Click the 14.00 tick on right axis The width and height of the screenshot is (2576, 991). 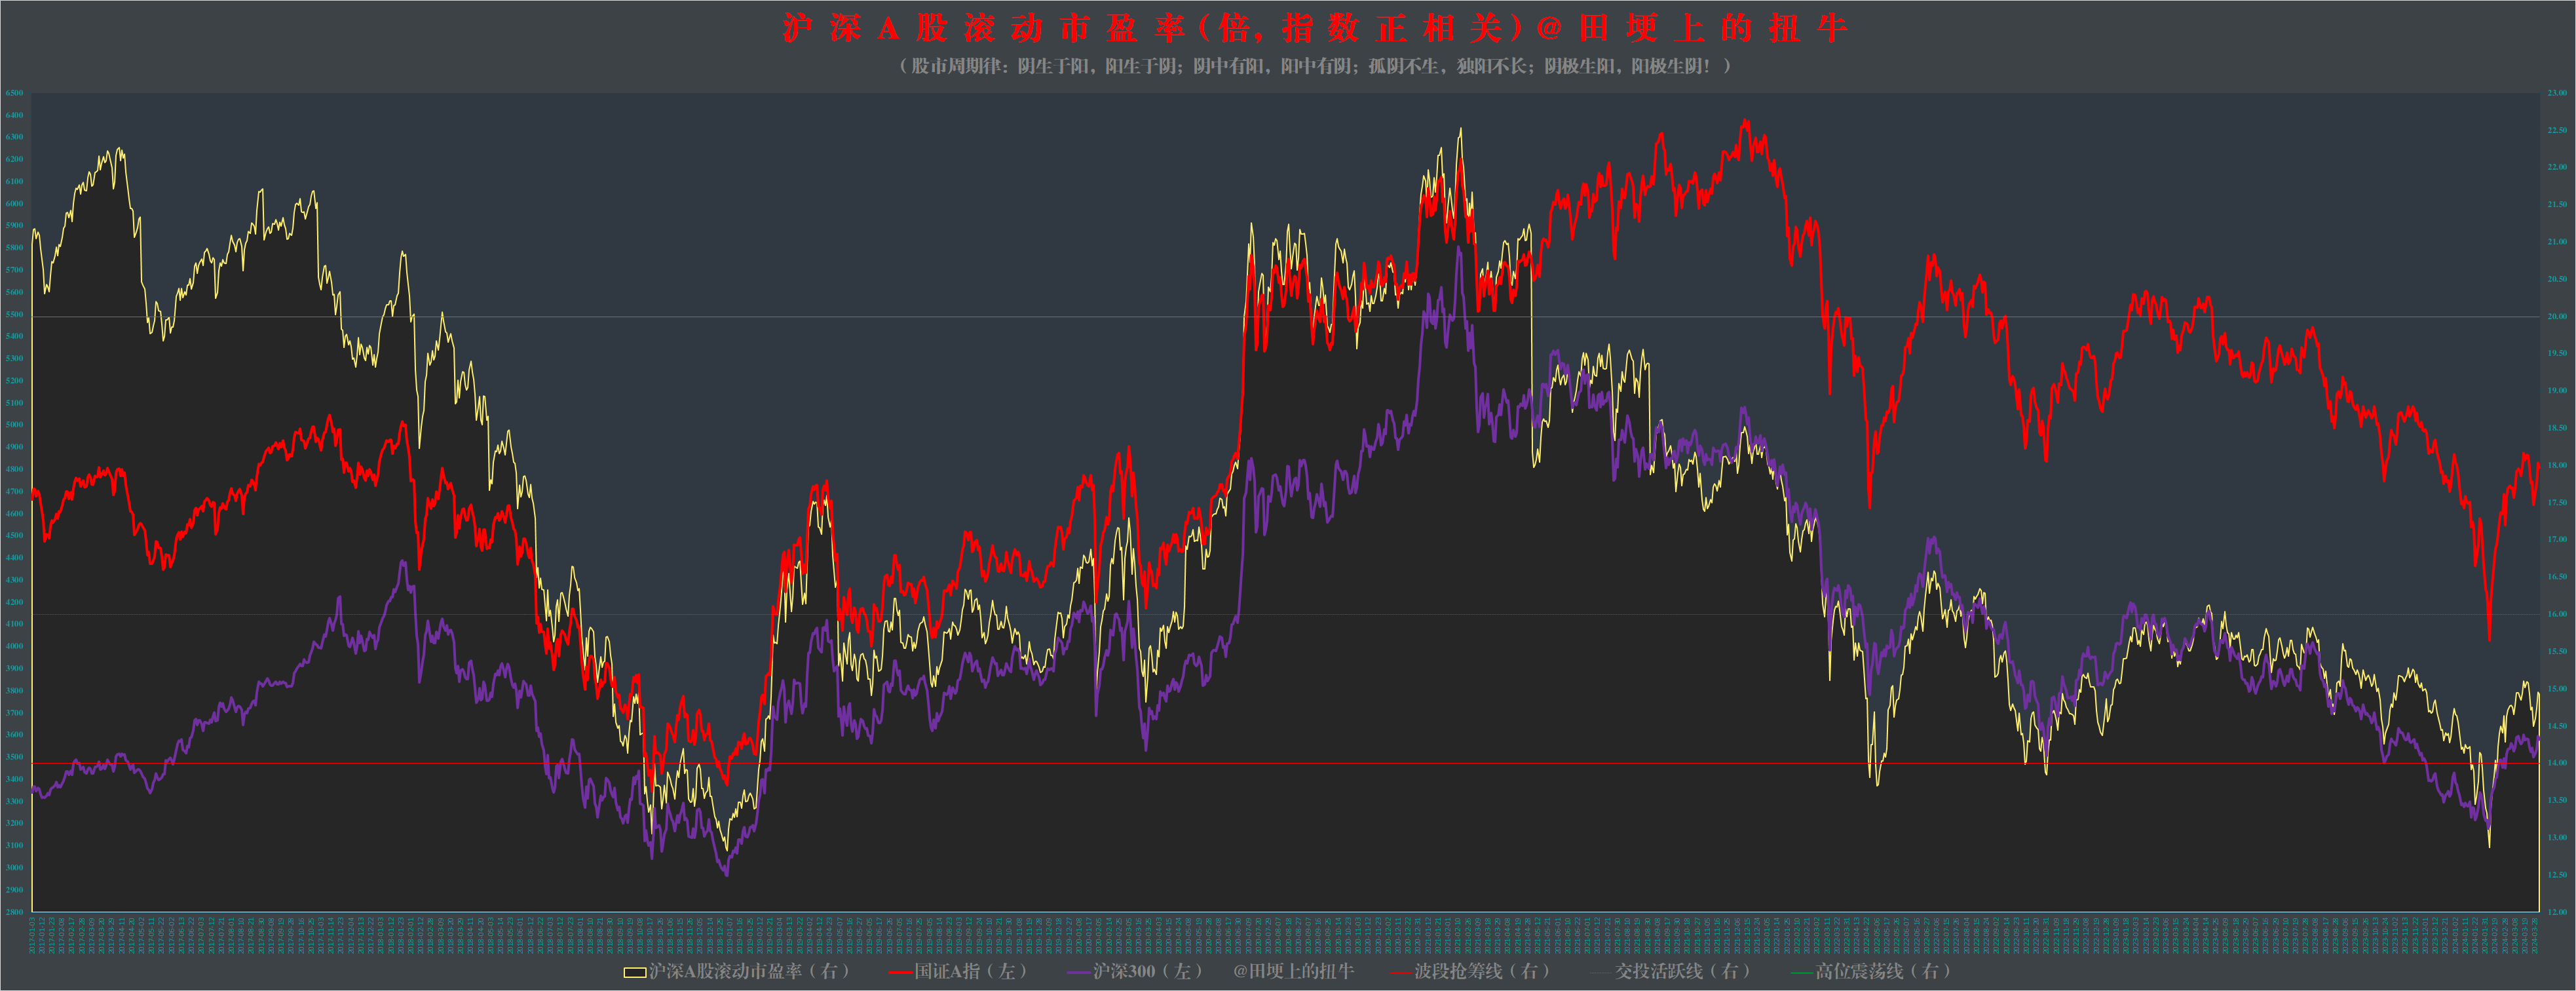[x=2557, y=763]
